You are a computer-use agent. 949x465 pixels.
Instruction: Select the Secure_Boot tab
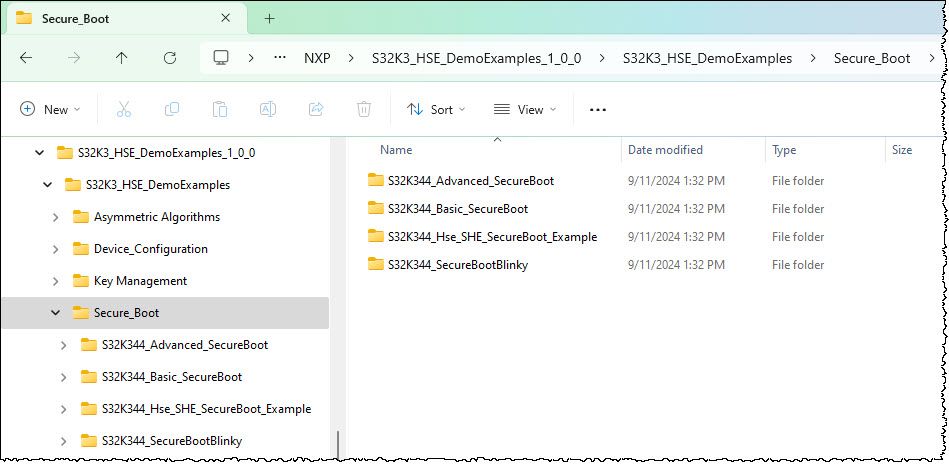[x=126, y=19]
